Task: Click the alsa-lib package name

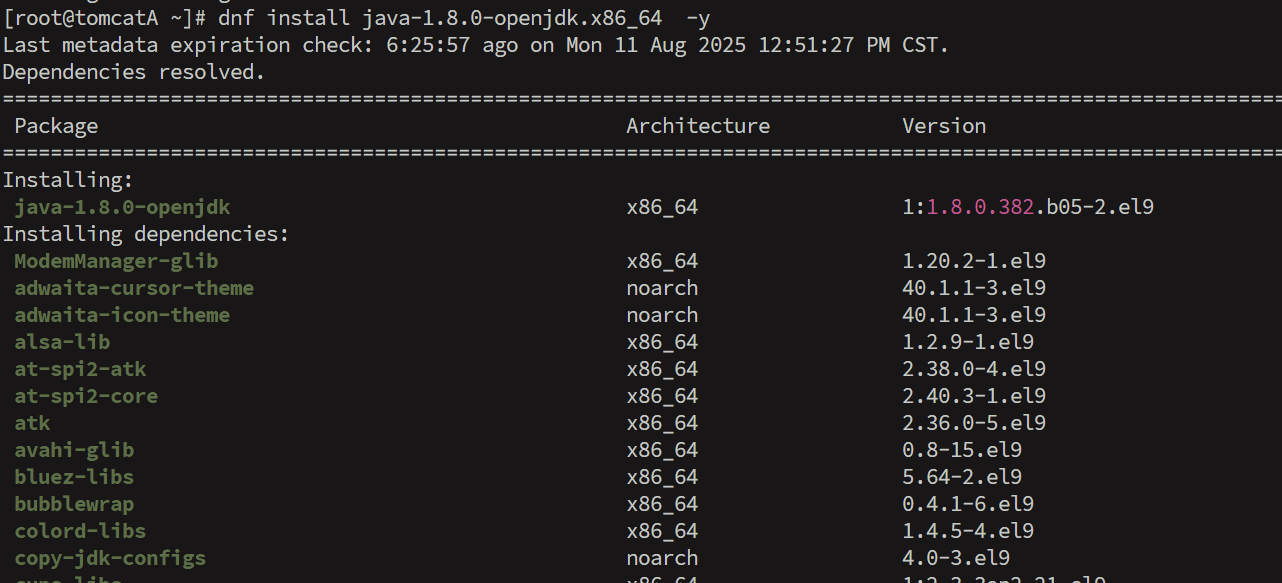Action: point(62,342)
